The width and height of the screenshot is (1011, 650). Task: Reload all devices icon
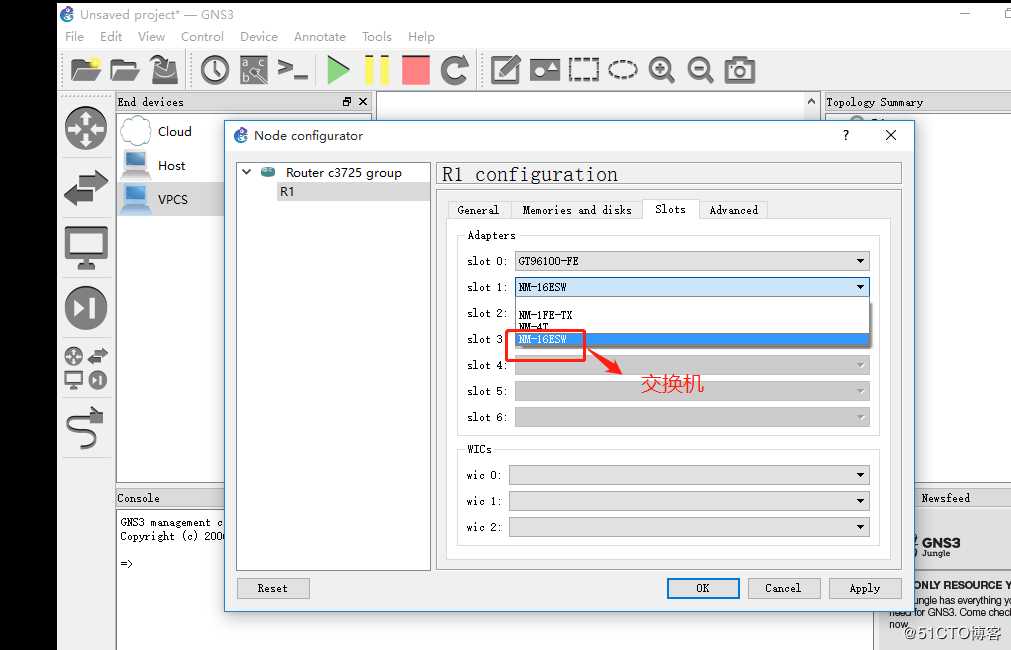pos(455,70)
